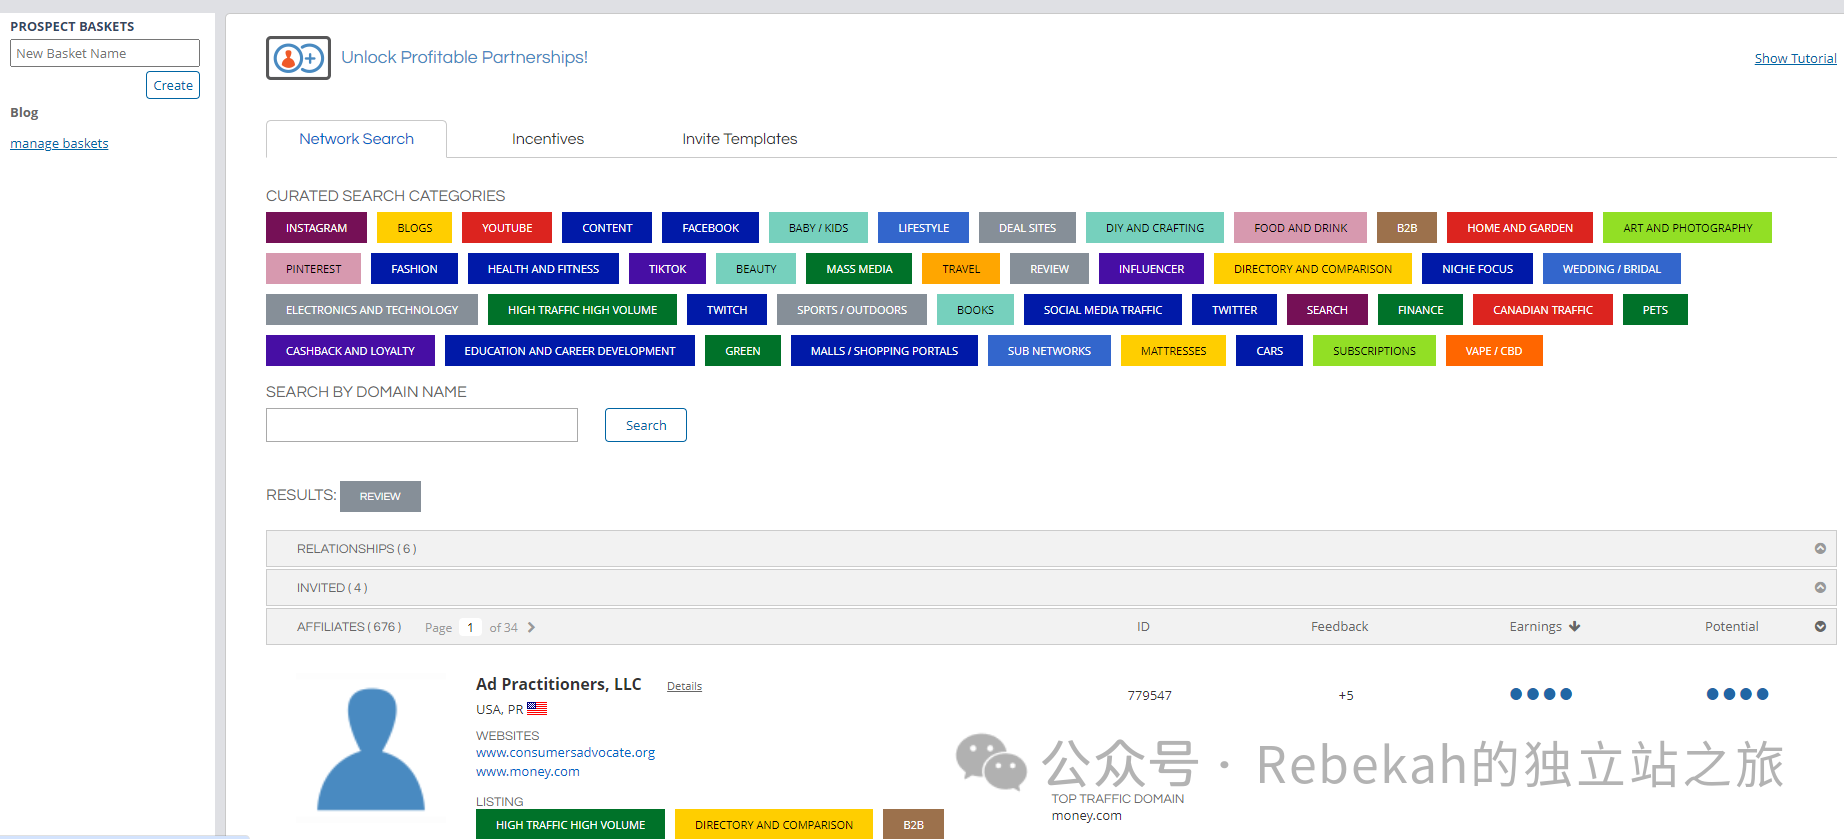This screenshot has height=839, width=1844.
Task: Select the Instagram category tag
Action: pyautogui.click(x=316, y=228)
